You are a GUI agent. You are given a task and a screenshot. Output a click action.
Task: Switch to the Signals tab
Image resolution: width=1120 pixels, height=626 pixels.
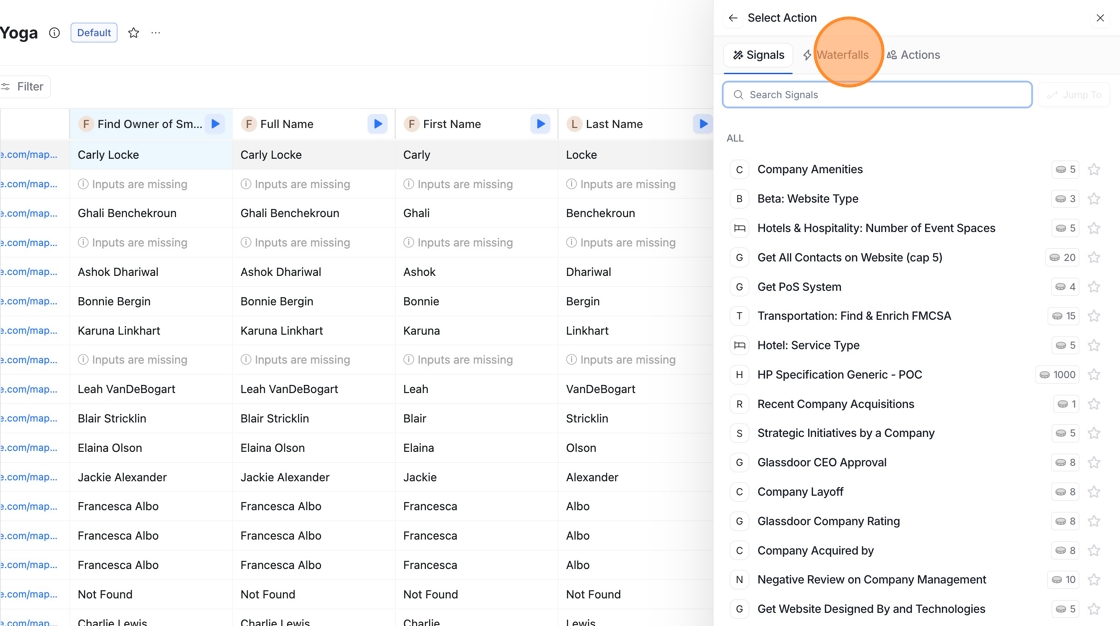(758, 55)
